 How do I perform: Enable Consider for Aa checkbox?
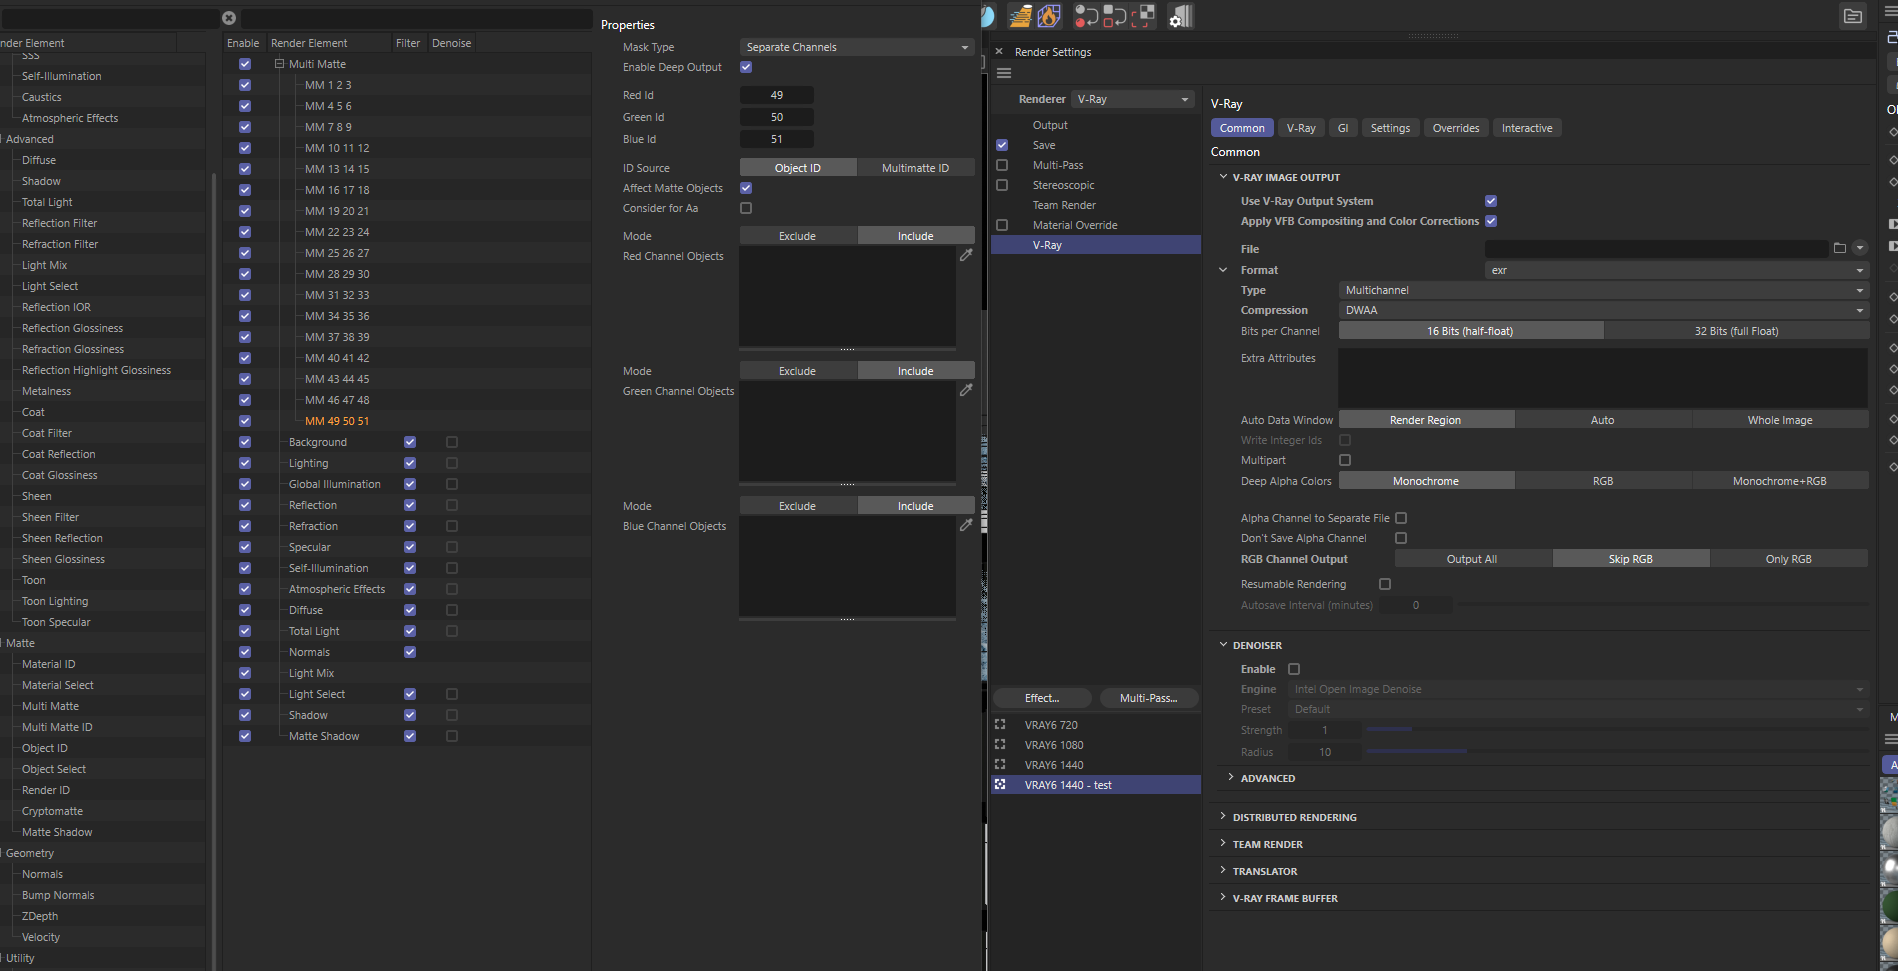(x=746, y=208)
